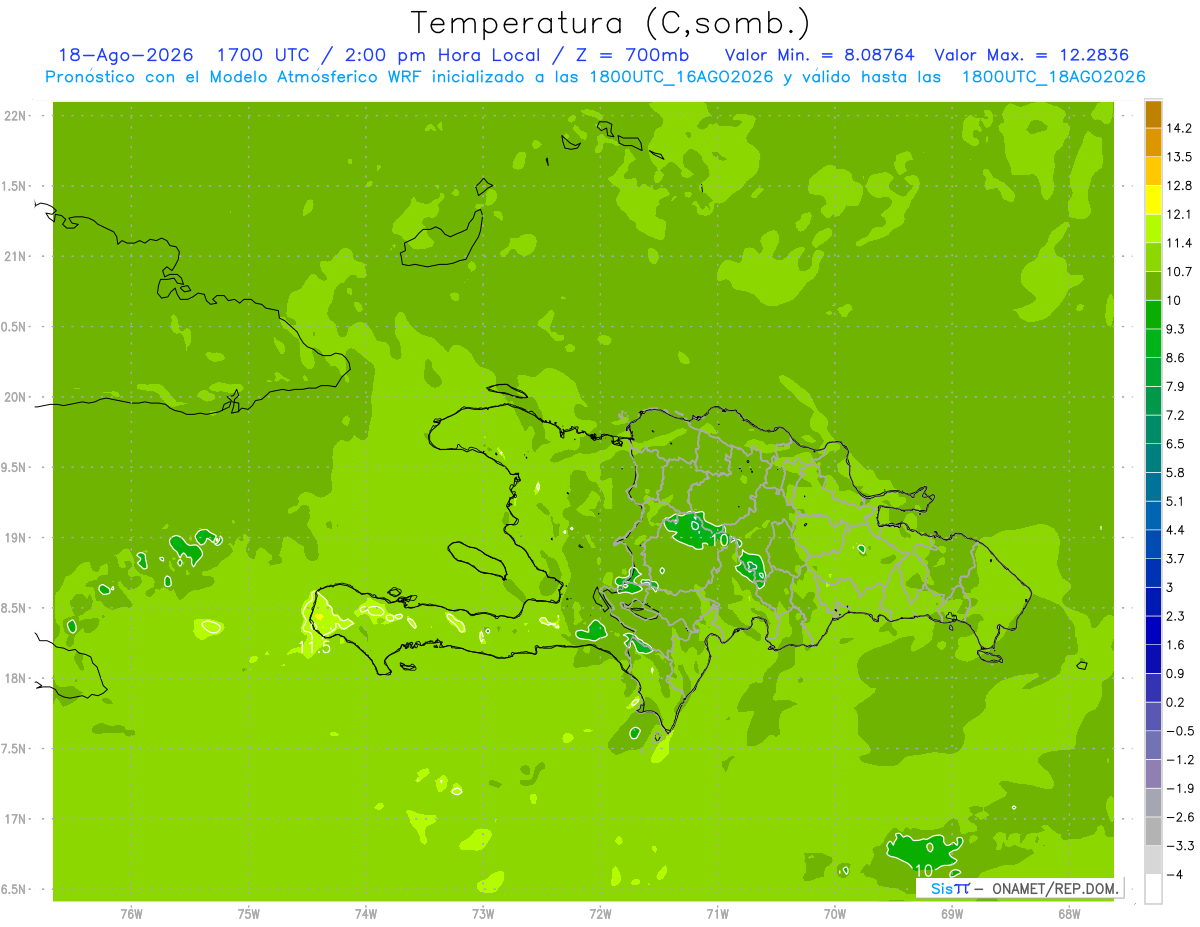Click the "Valor Max. = 12.2836" readout
This screenshot has width=1200, height=927.
[x=1032, y=55]
